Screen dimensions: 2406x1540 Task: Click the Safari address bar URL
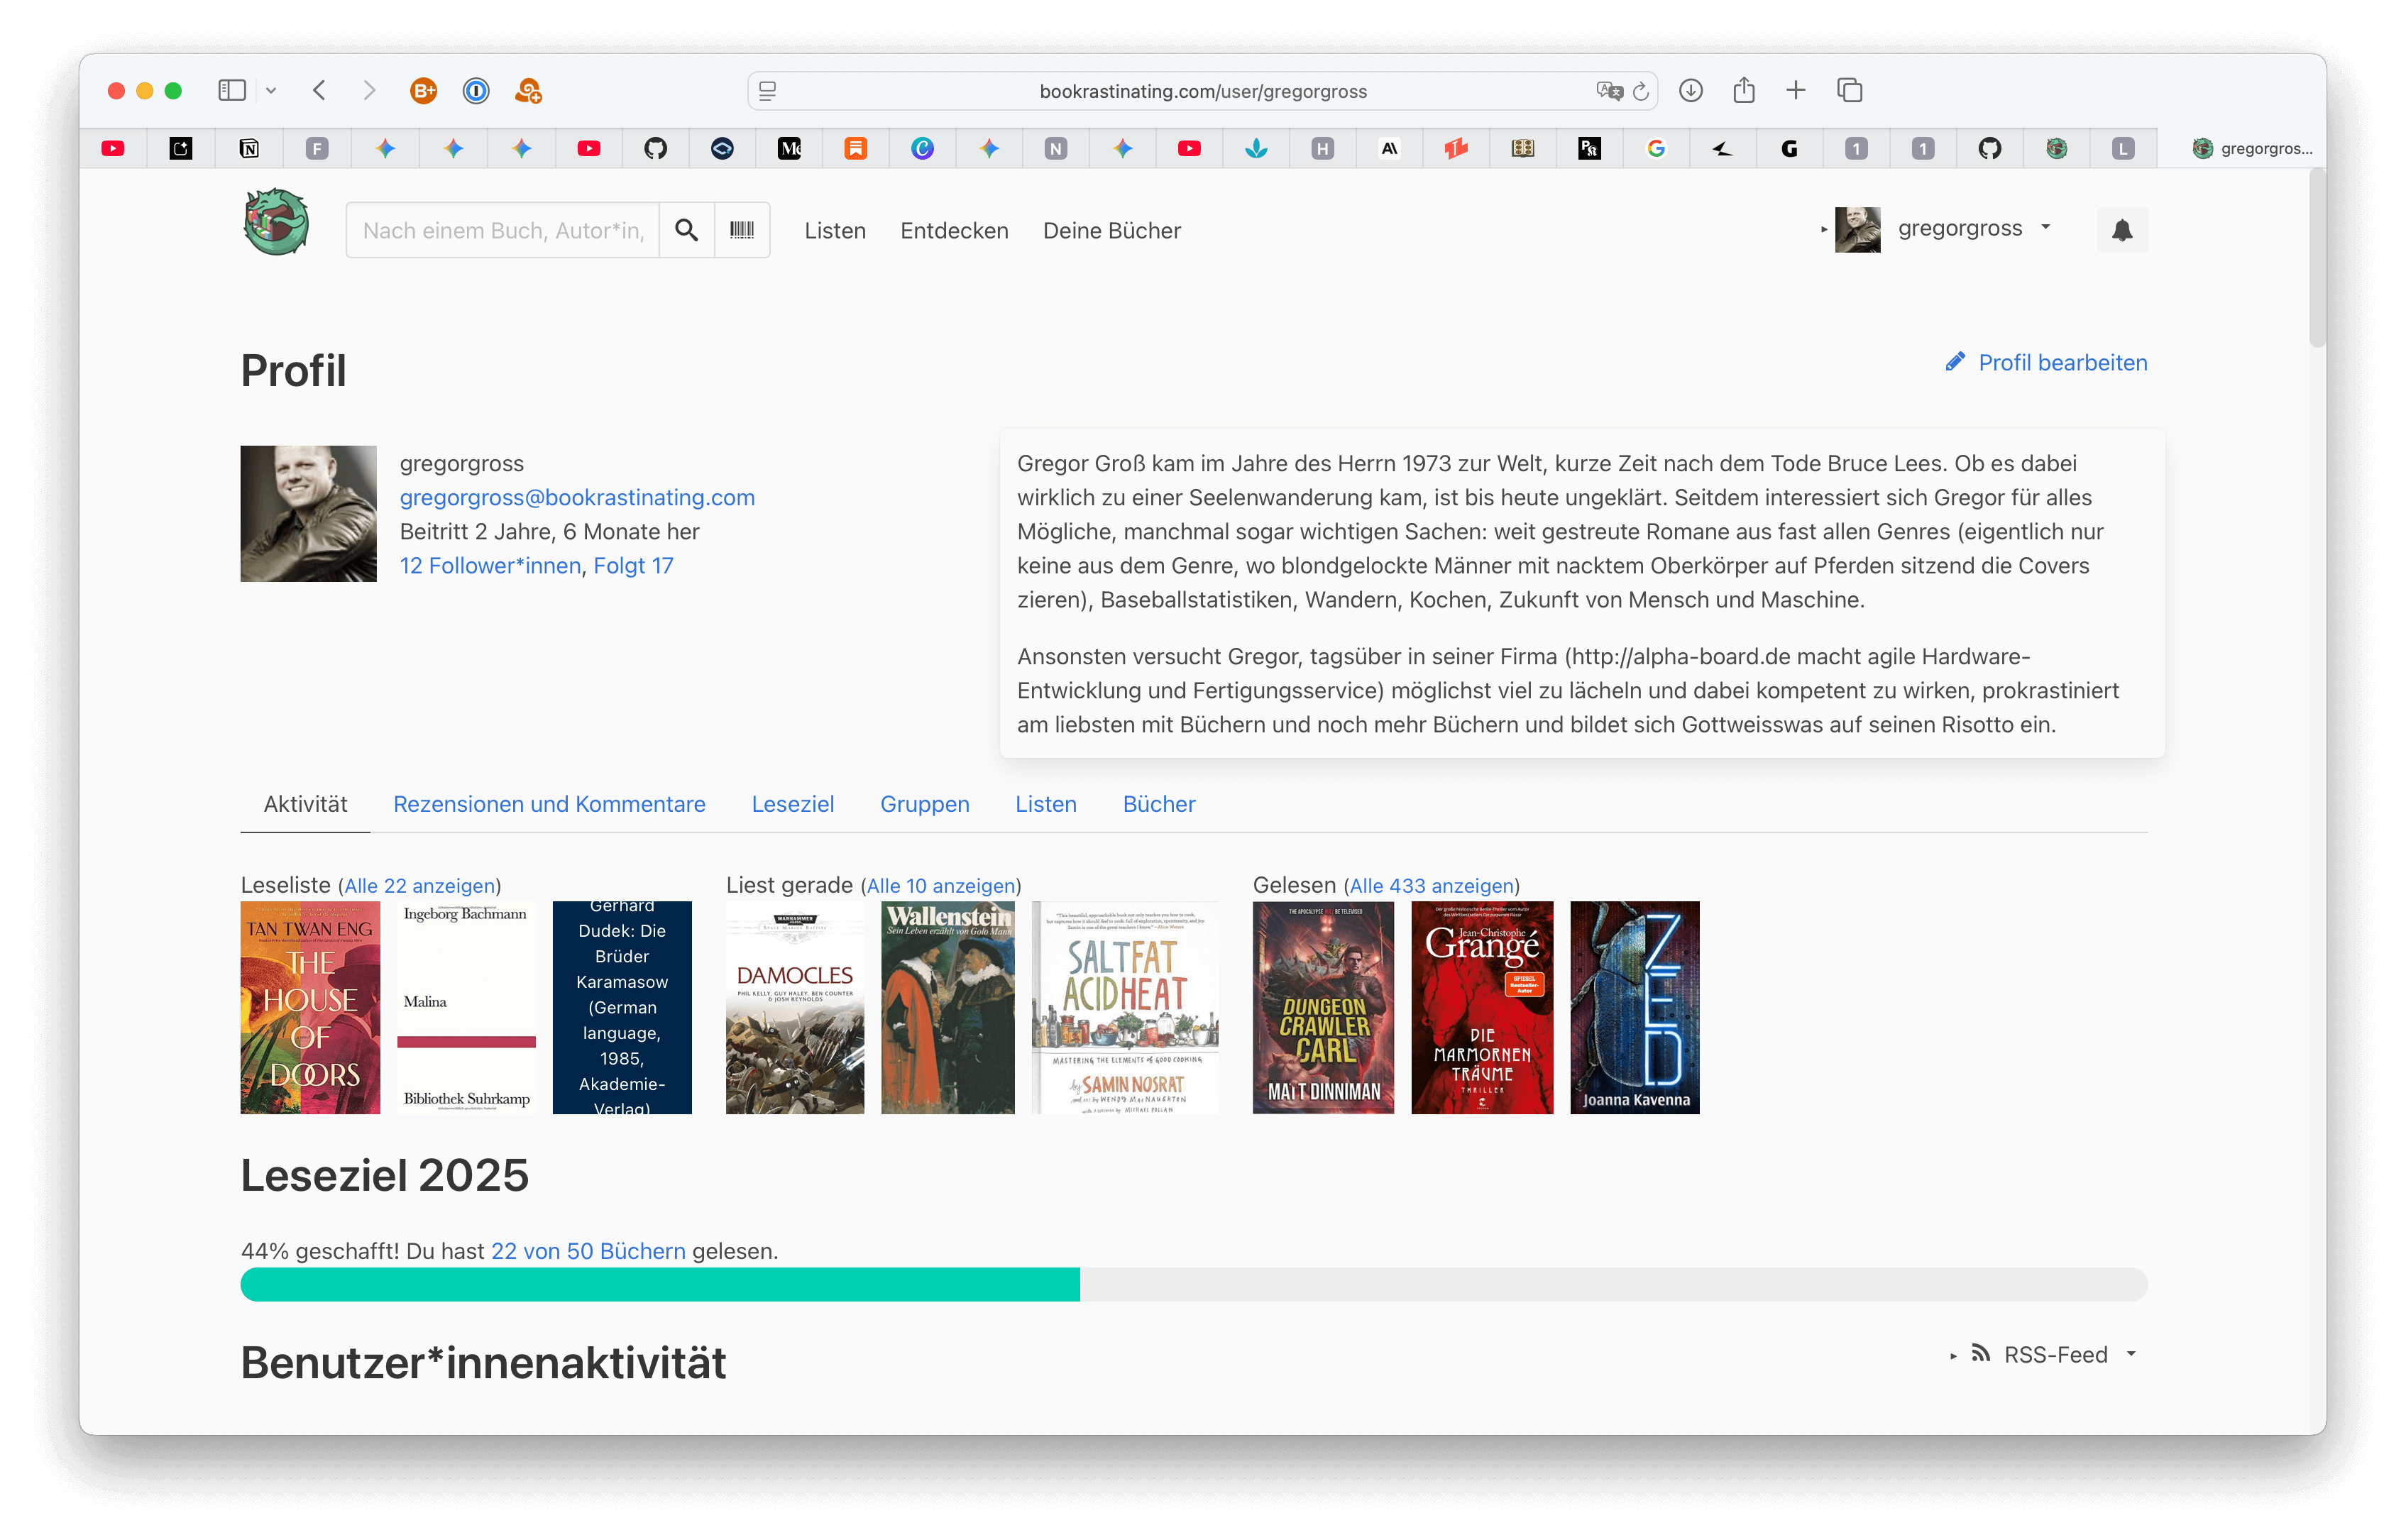tap(1202, 91)
